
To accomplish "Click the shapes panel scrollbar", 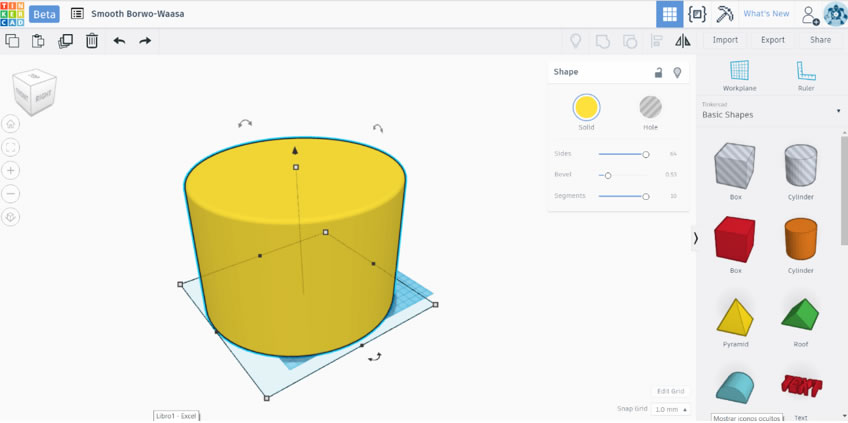I will click(x=845, y=189).
